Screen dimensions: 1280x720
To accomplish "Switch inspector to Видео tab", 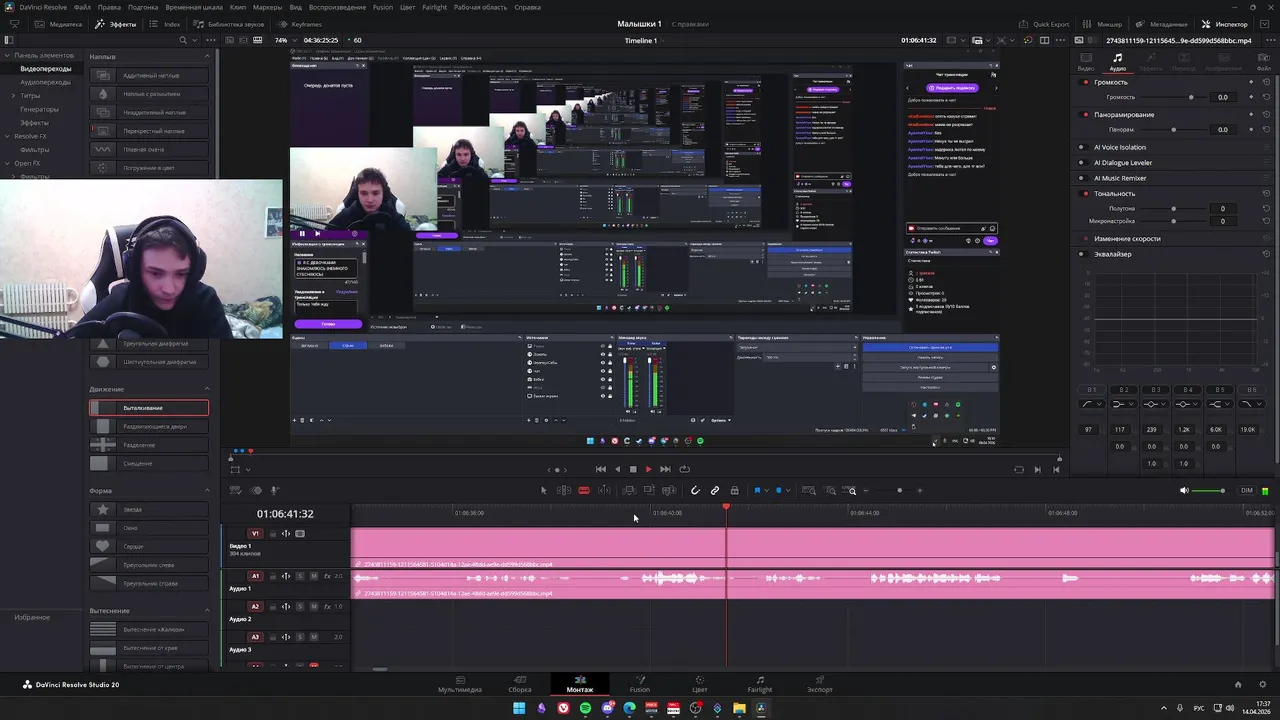I will (1086, 63).
